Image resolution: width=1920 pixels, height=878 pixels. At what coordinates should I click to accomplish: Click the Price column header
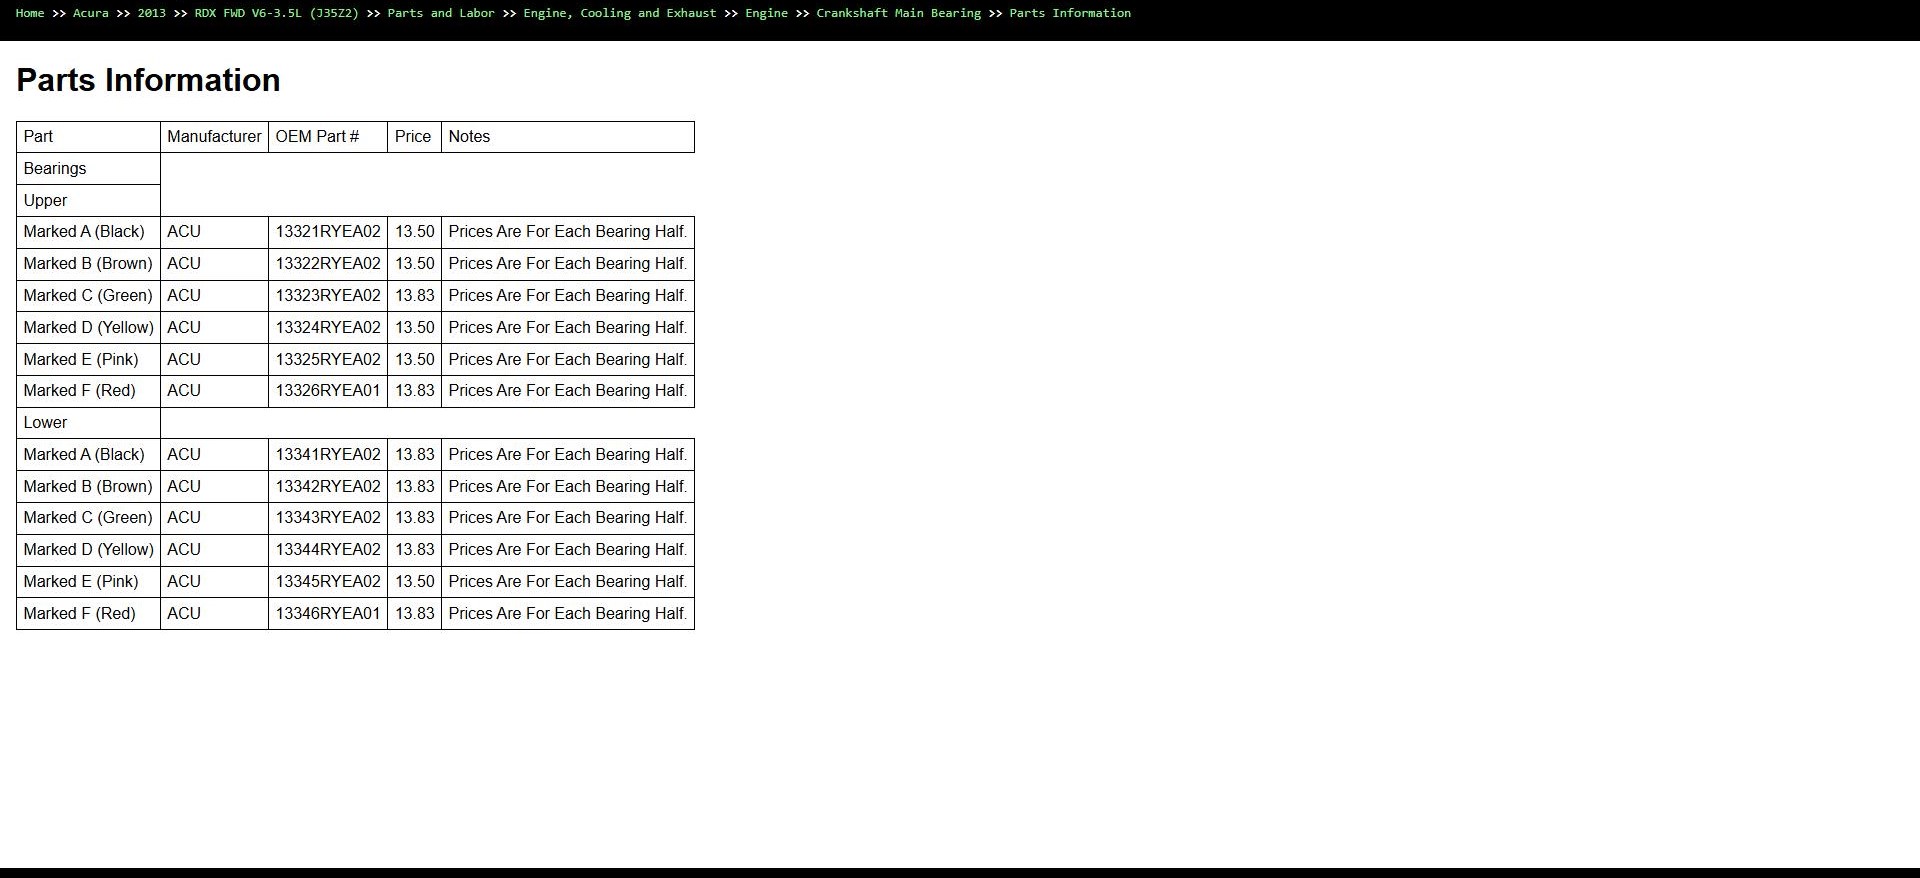413,137
